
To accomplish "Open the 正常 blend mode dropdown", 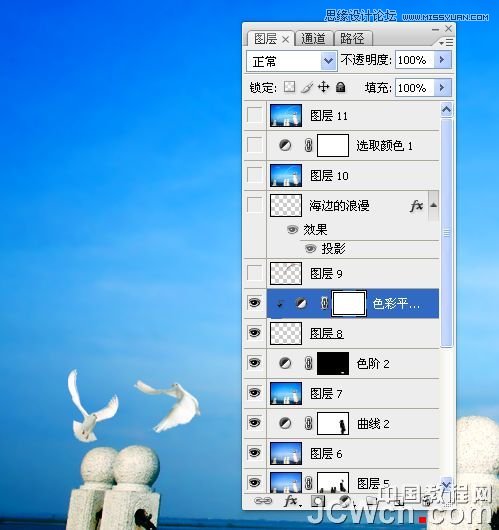I will tap(292, 61).
